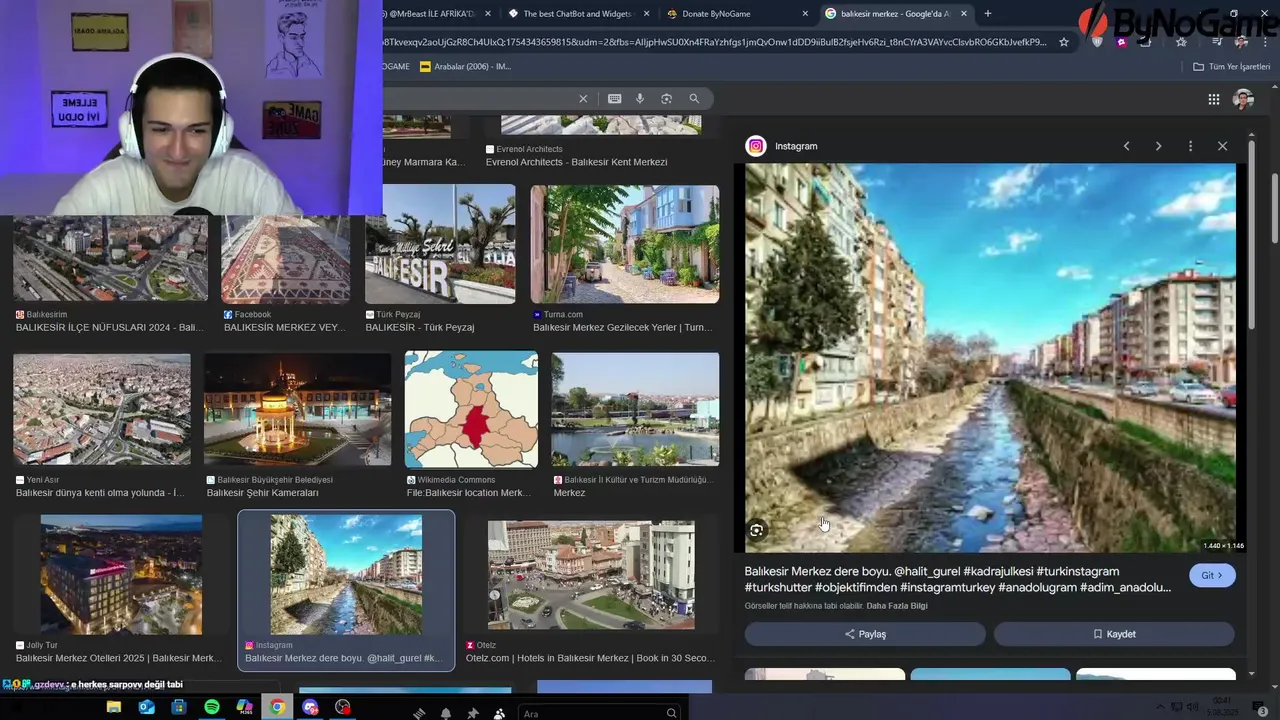1280x720 pixels.
Task: Click the Ara search field in the bottom bar
Action: coord(601,713)
